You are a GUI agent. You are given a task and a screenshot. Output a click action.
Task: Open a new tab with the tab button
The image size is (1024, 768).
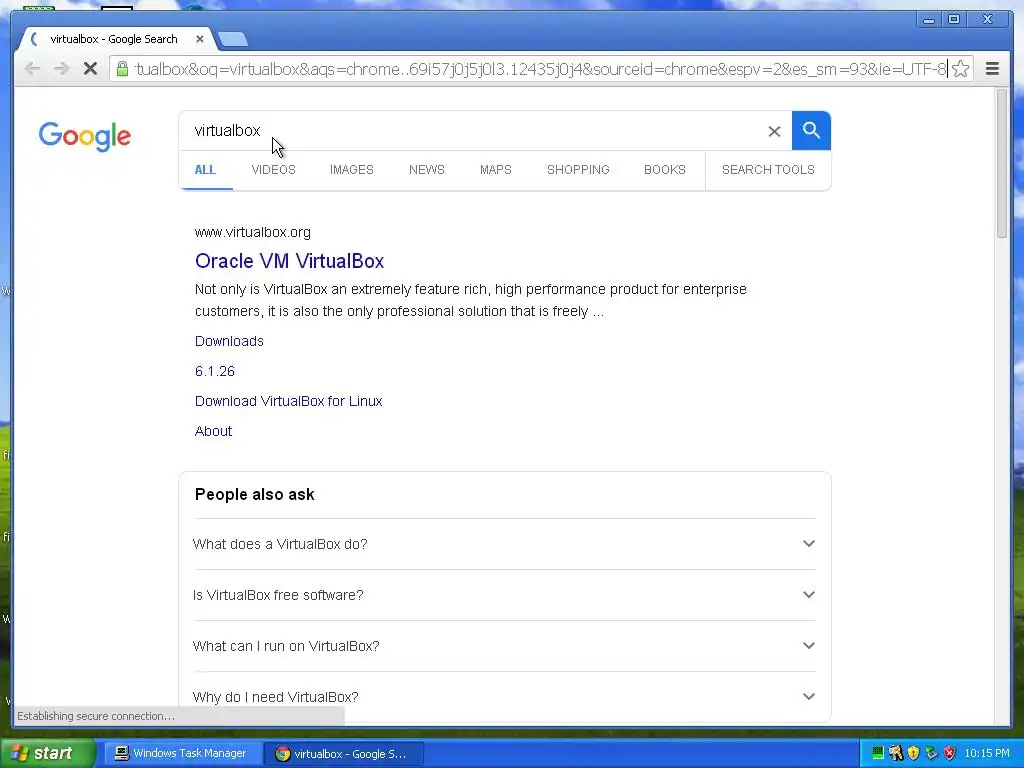click(x=232, y=39)
